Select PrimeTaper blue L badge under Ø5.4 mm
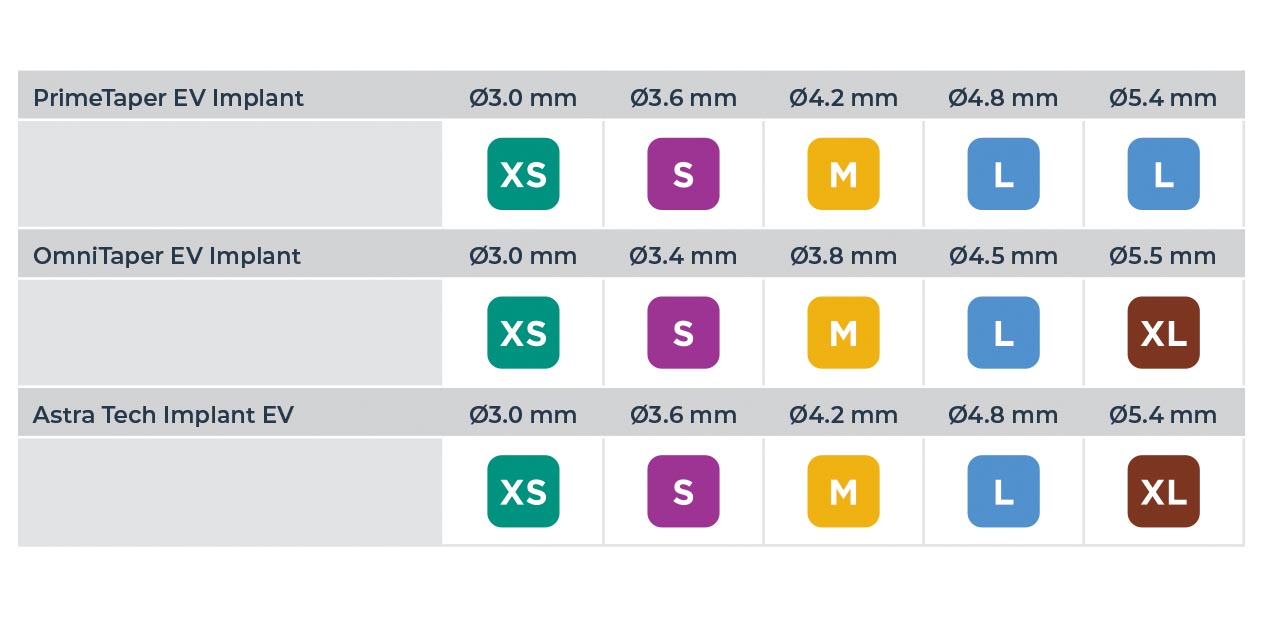Viewport: 1280px width, 640px height. click(1163, 174)
